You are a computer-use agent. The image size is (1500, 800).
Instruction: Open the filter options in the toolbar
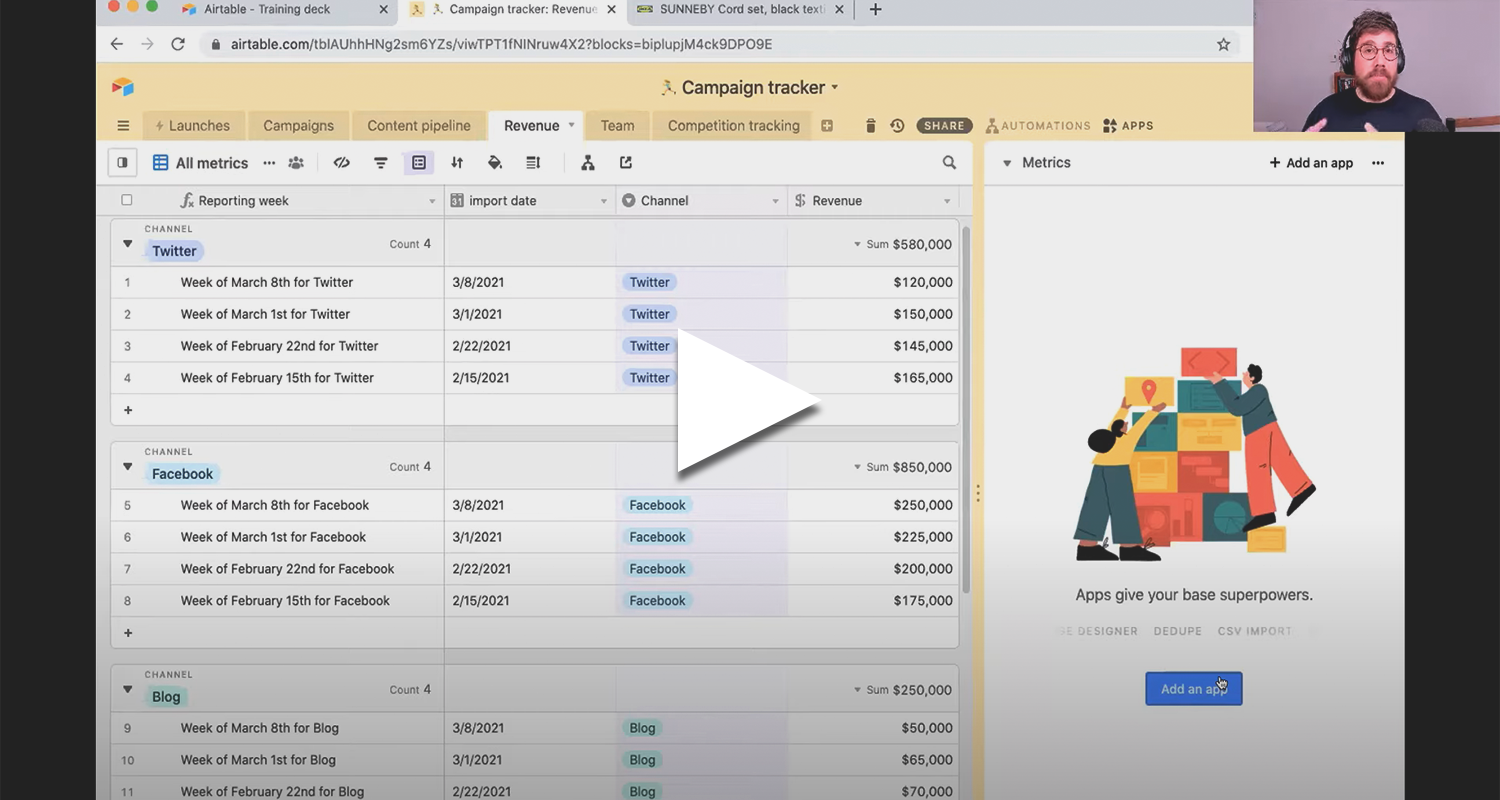[x=380, y=162]
